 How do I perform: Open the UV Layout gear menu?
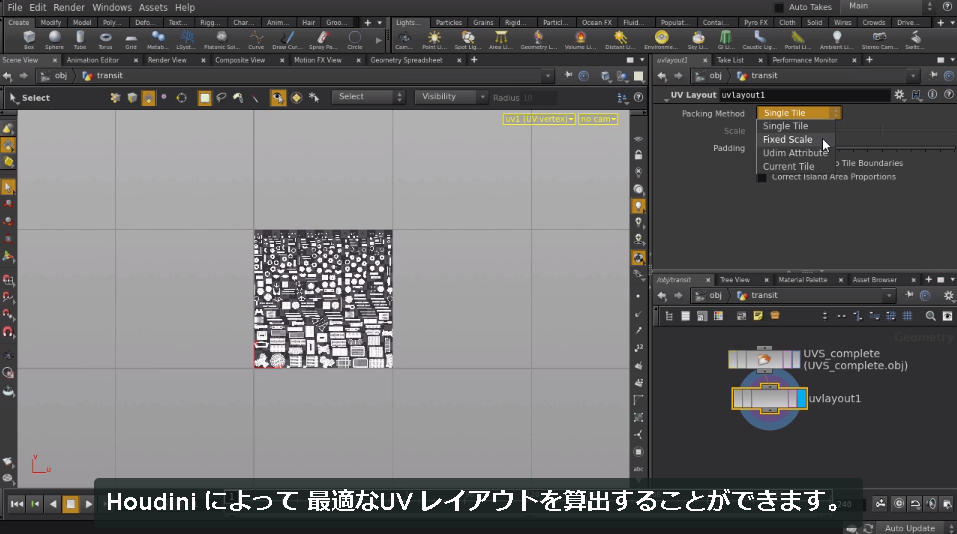click(x=899, y=95)
